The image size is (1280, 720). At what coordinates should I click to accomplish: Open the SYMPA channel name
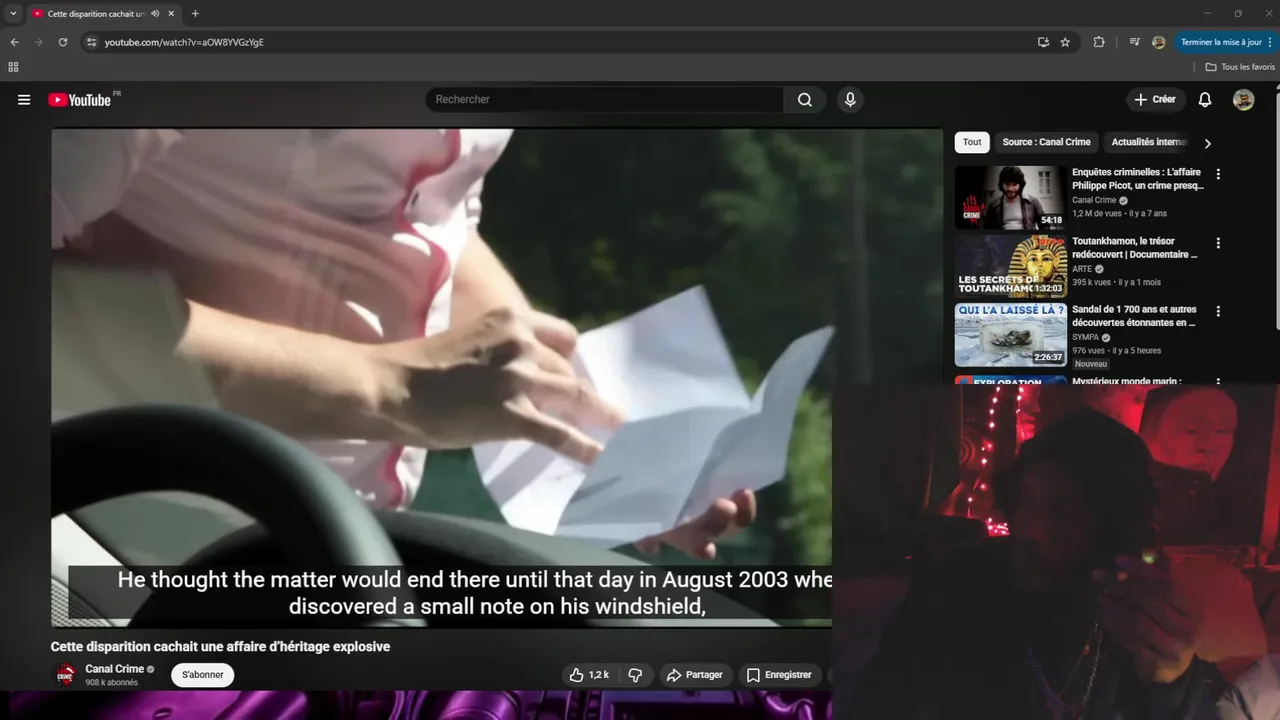pyautogui.click(x=1085, y=338)
